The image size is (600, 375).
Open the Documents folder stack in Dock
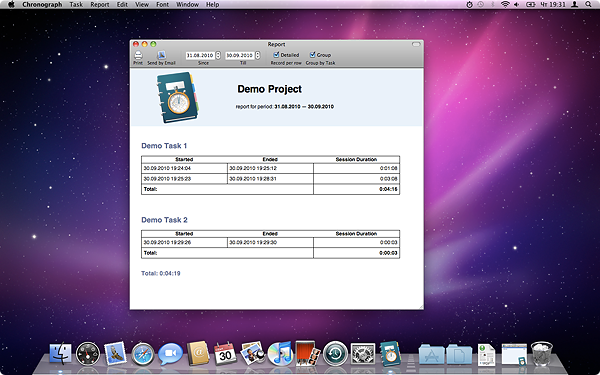(459, 354)
